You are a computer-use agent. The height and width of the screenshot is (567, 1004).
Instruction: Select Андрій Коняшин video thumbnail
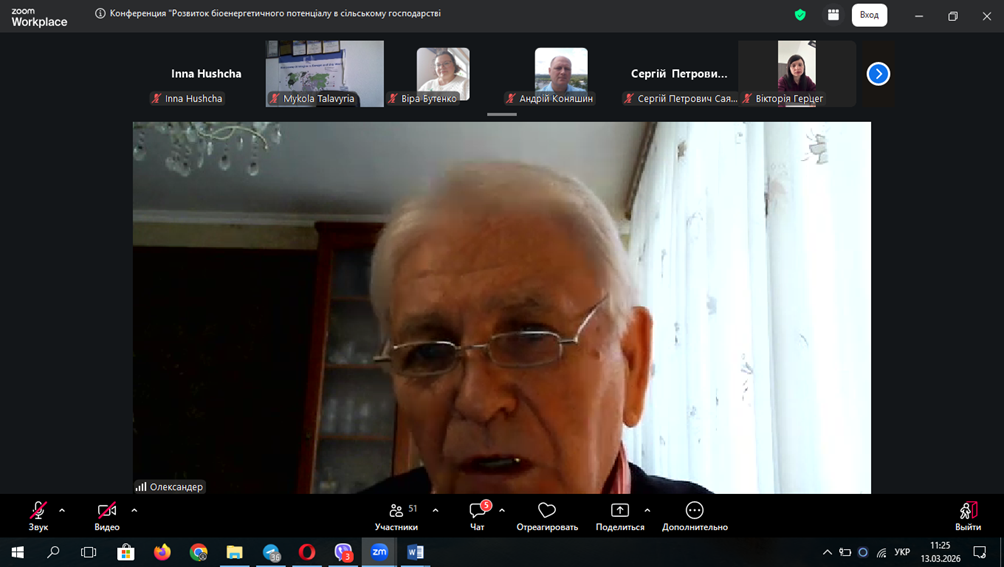coord(561,74)
